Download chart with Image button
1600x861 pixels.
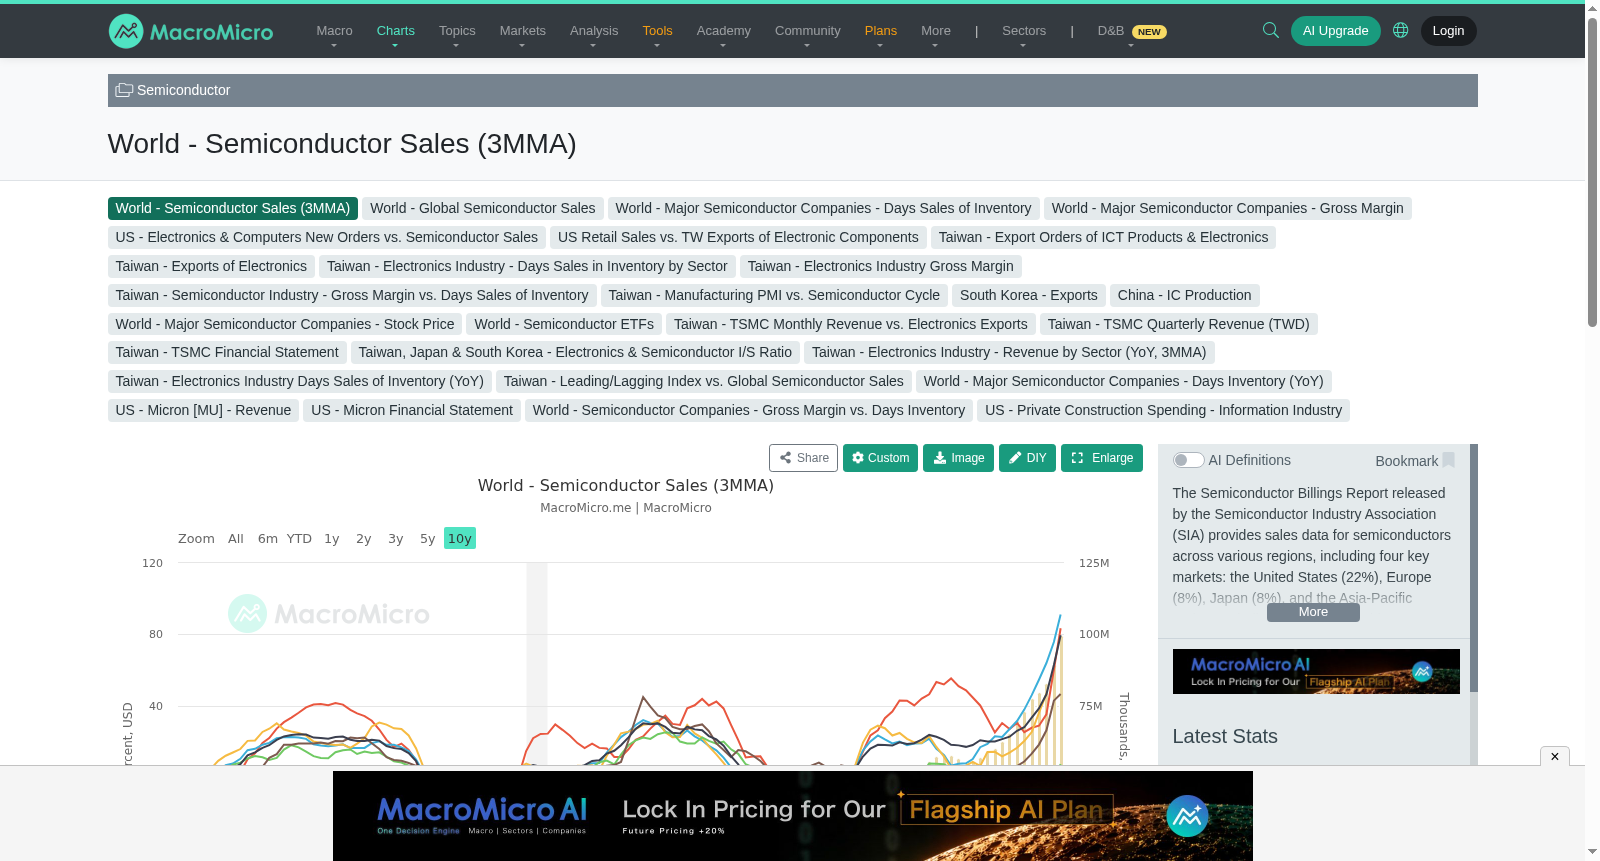click(x=958, y=458)
